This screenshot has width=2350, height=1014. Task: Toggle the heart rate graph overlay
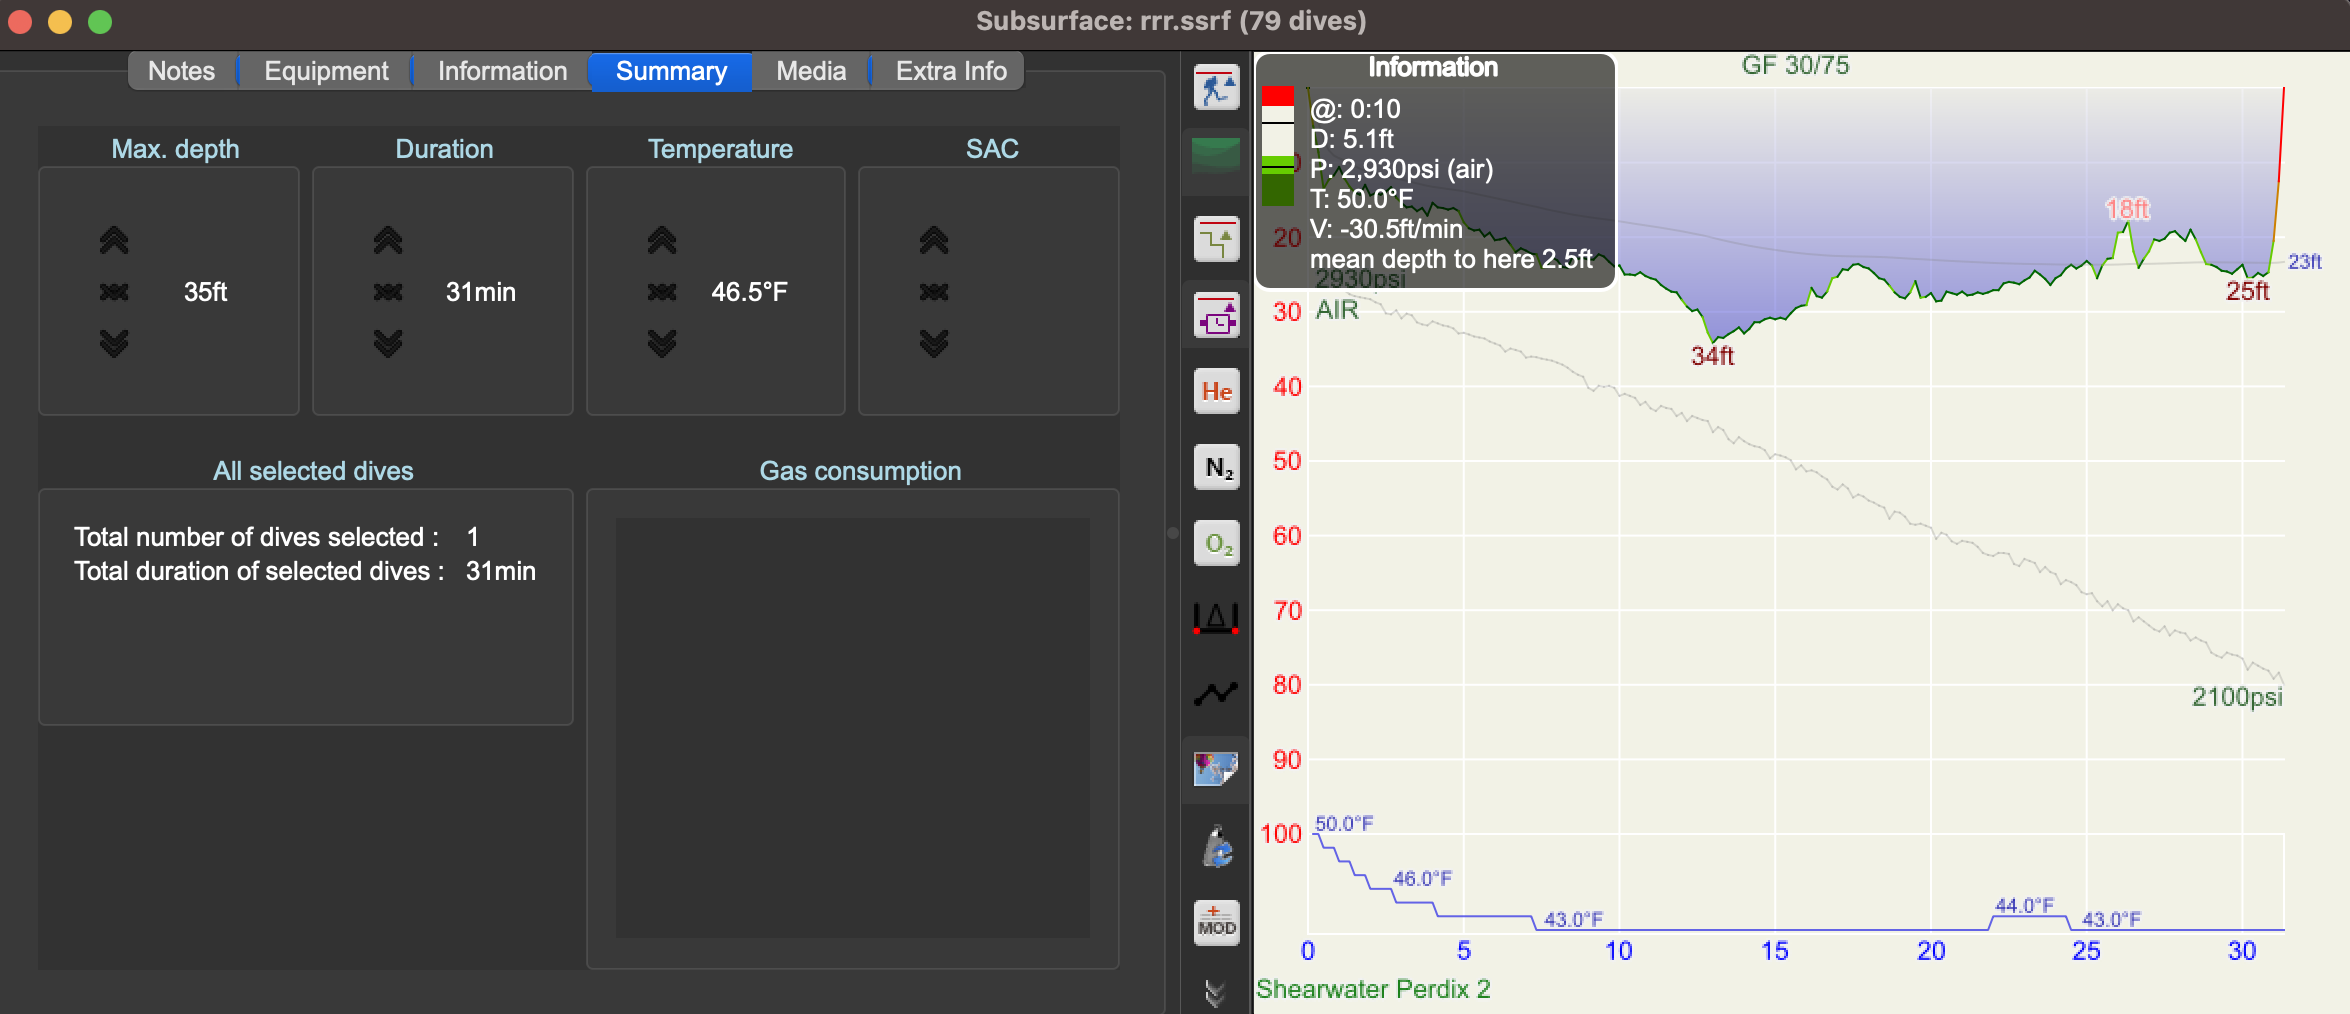[x=1215, y=692]
